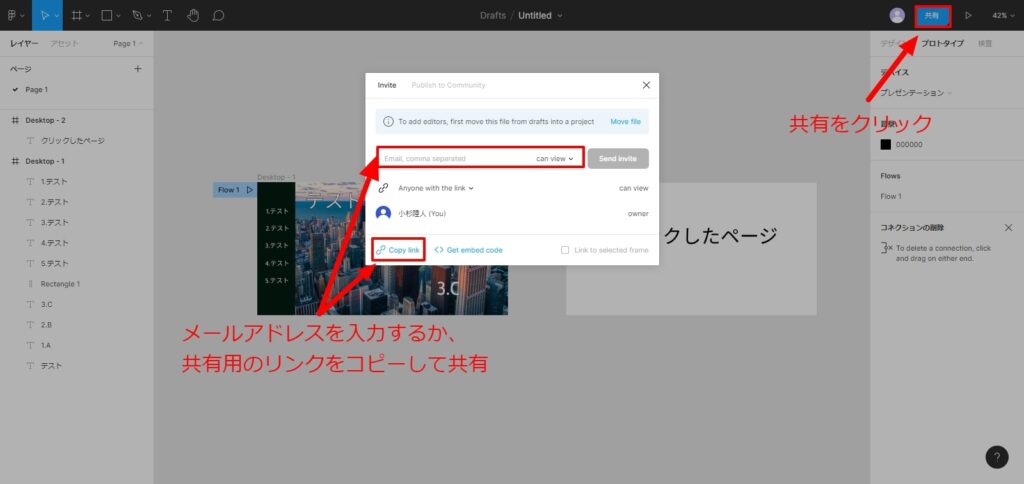Select the Rectangle shape tool

point(105,15)
